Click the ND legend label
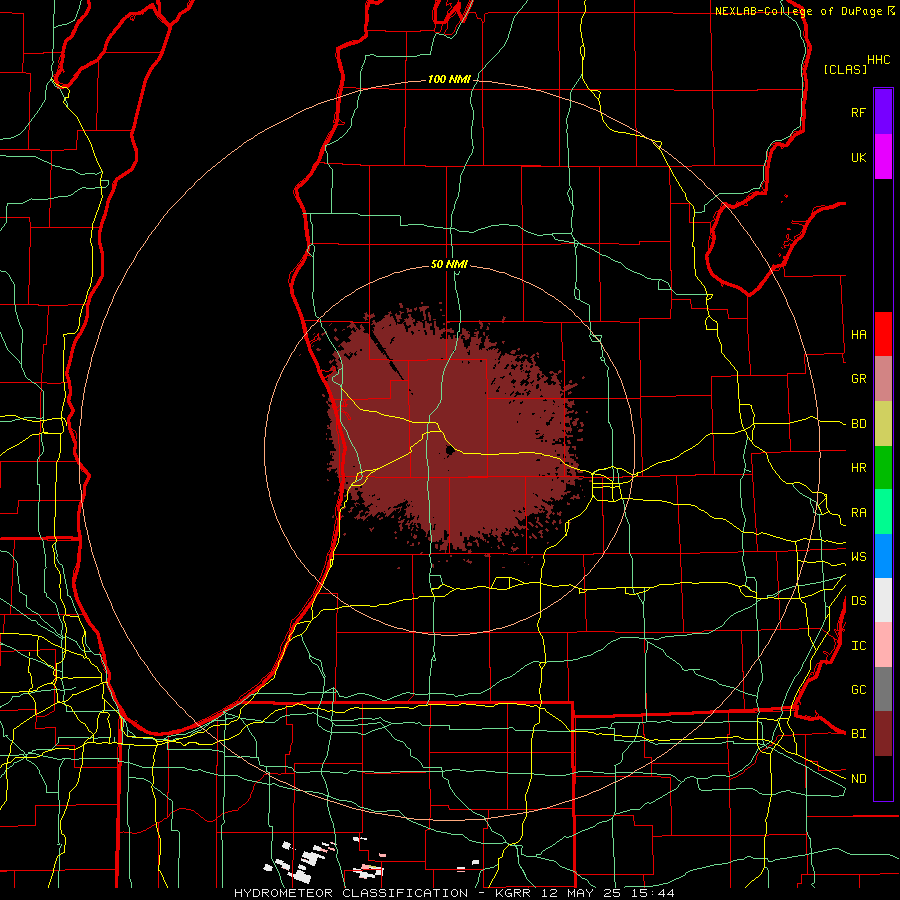Viewport: 900px width, 900px height. (858, 779)
